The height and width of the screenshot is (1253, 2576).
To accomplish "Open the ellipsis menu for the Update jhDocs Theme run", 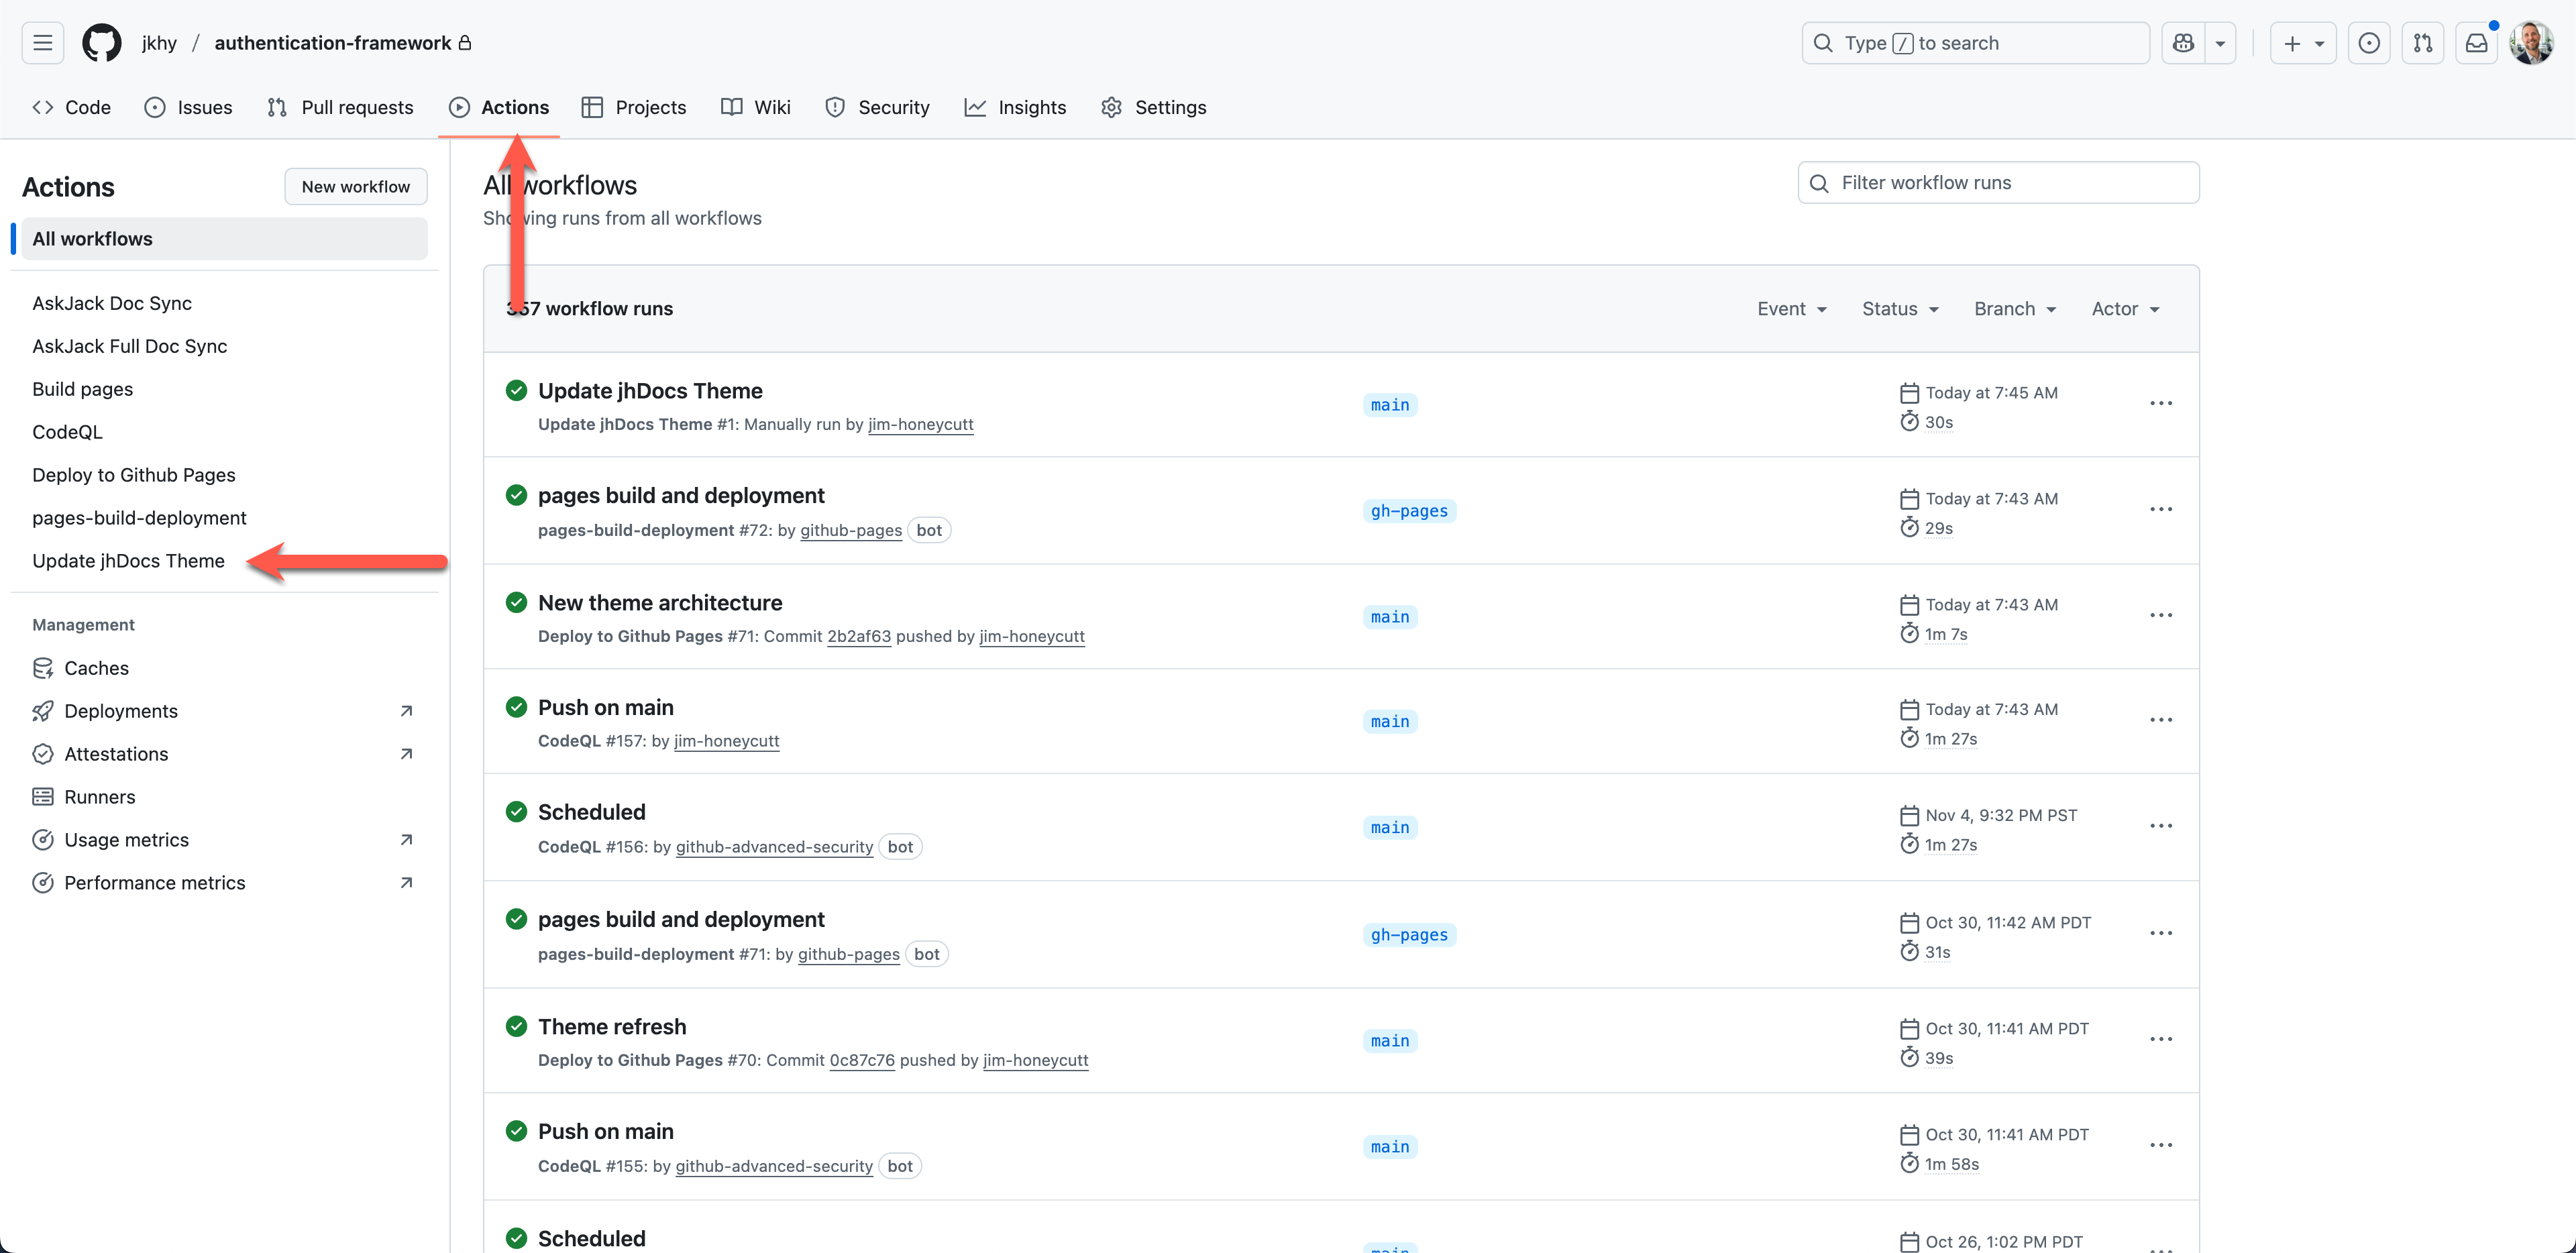I will click(x=2160, y=403).
